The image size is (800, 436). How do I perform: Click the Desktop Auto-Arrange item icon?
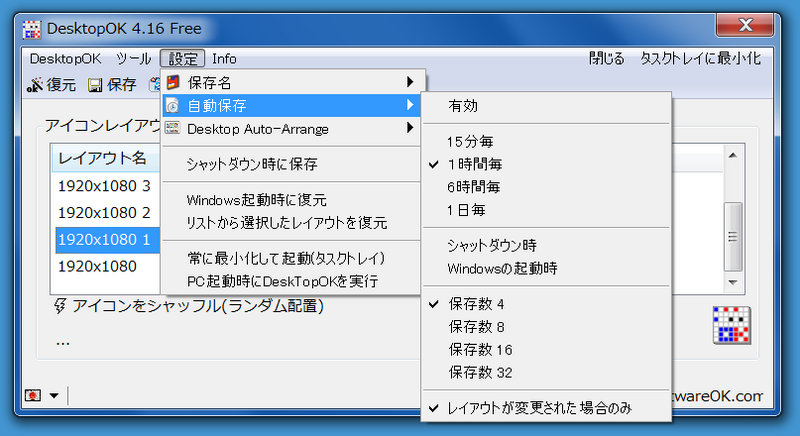pyautogui.click(x=173, y=128)
